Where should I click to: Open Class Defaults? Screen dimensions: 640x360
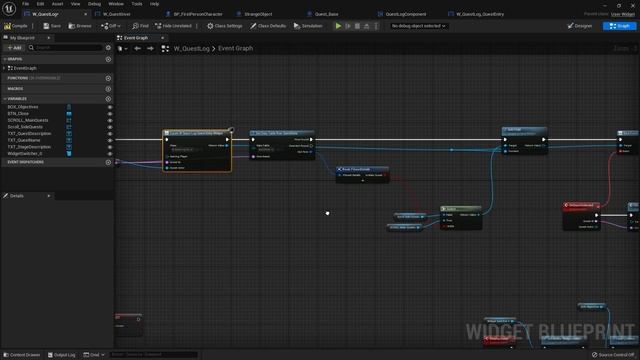268,26
